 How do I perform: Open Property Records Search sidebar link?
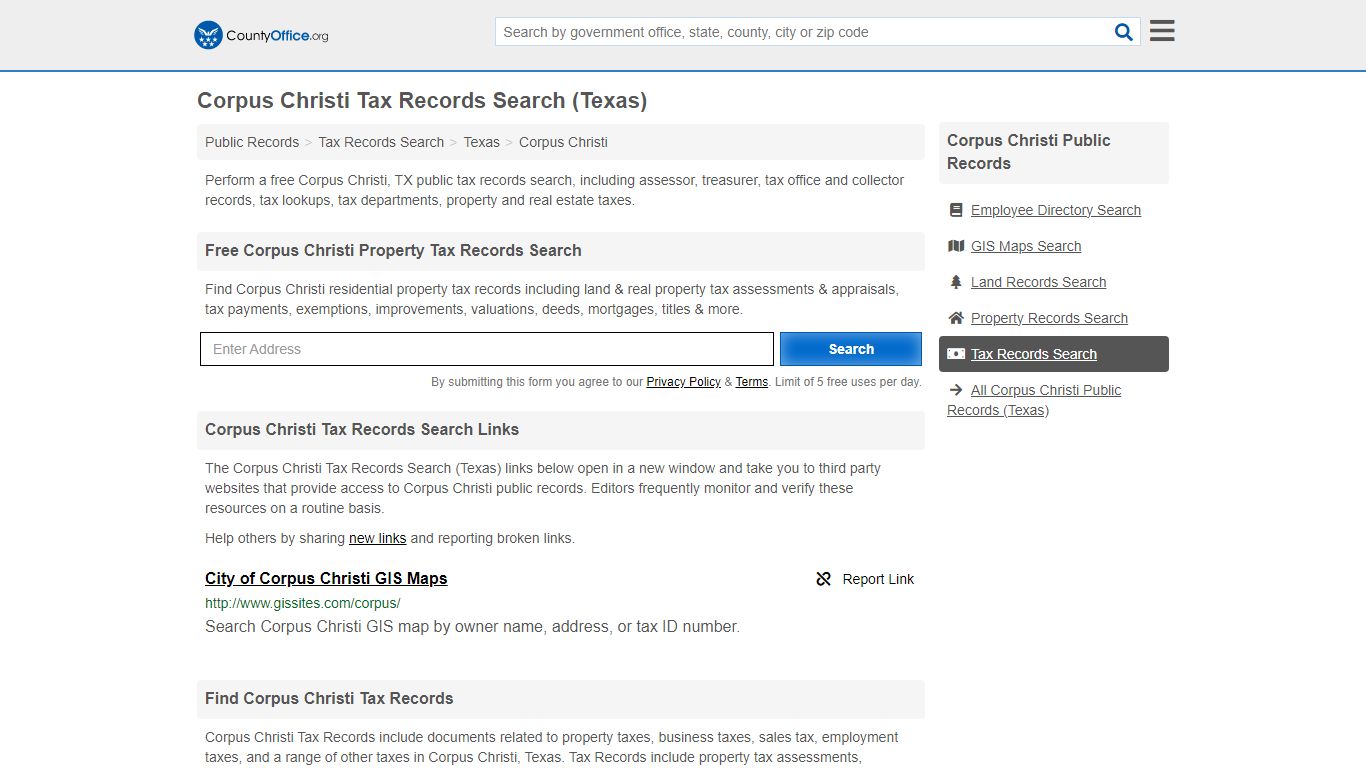pyautogui.click(x=1049, y=318)
